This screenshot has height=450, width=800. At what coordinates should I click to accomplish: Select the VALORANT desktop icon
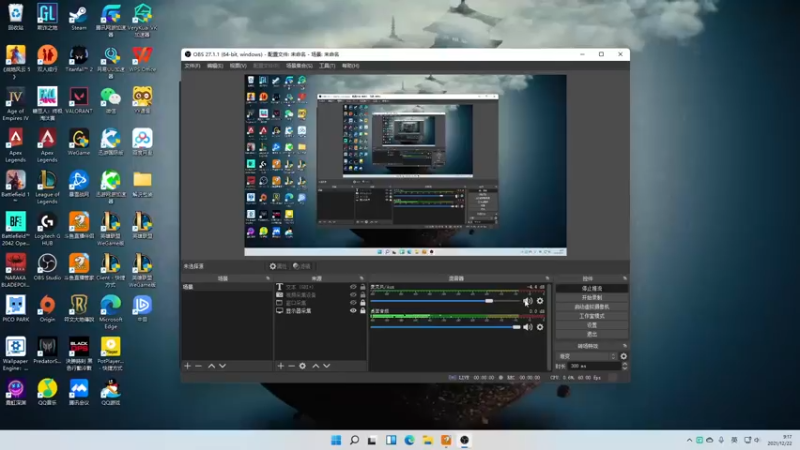pyautogui.click(x=79, y=100)
